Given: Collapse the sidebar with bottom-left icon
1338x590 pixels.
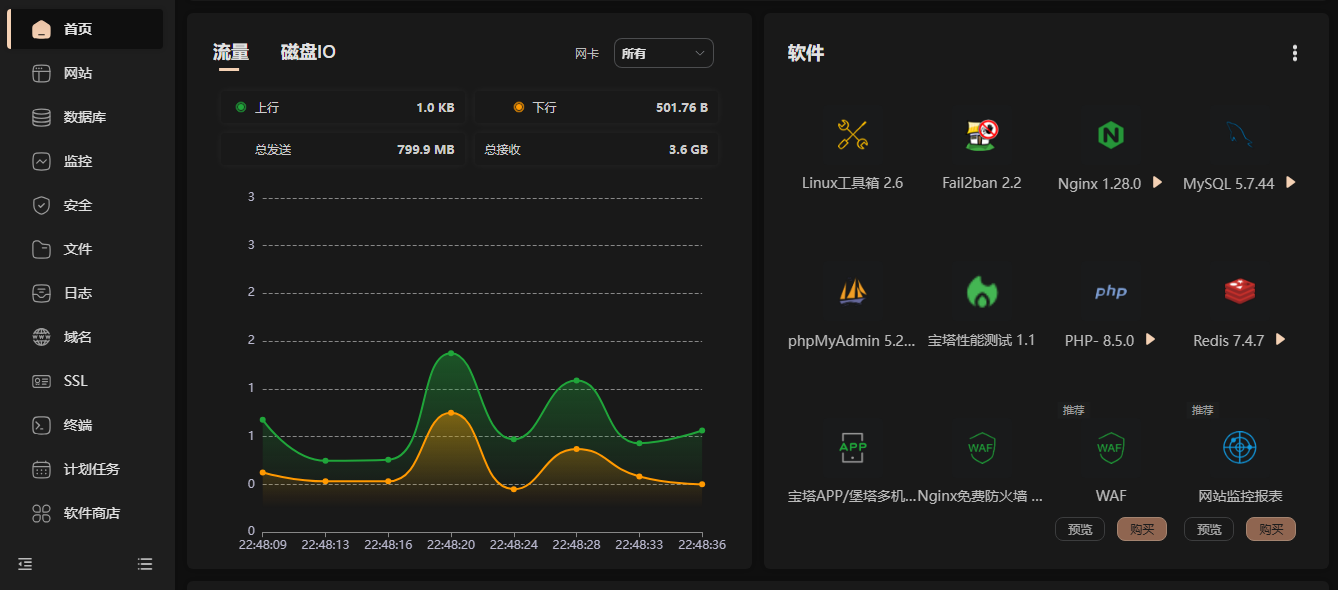Looking at the screenshot, I should pyautogui.click(x=26, y=564).
